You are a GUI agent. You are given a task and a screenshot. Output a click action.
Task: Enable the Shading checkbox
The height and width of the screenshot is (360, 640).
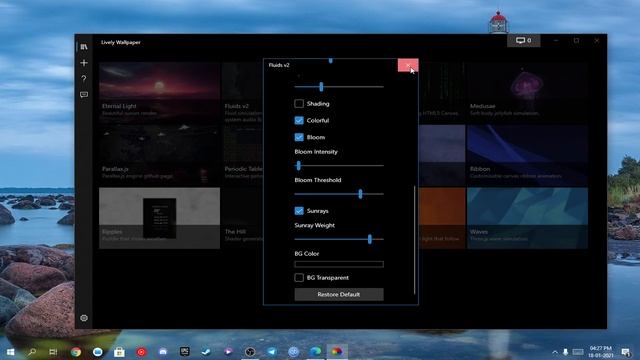299,104
